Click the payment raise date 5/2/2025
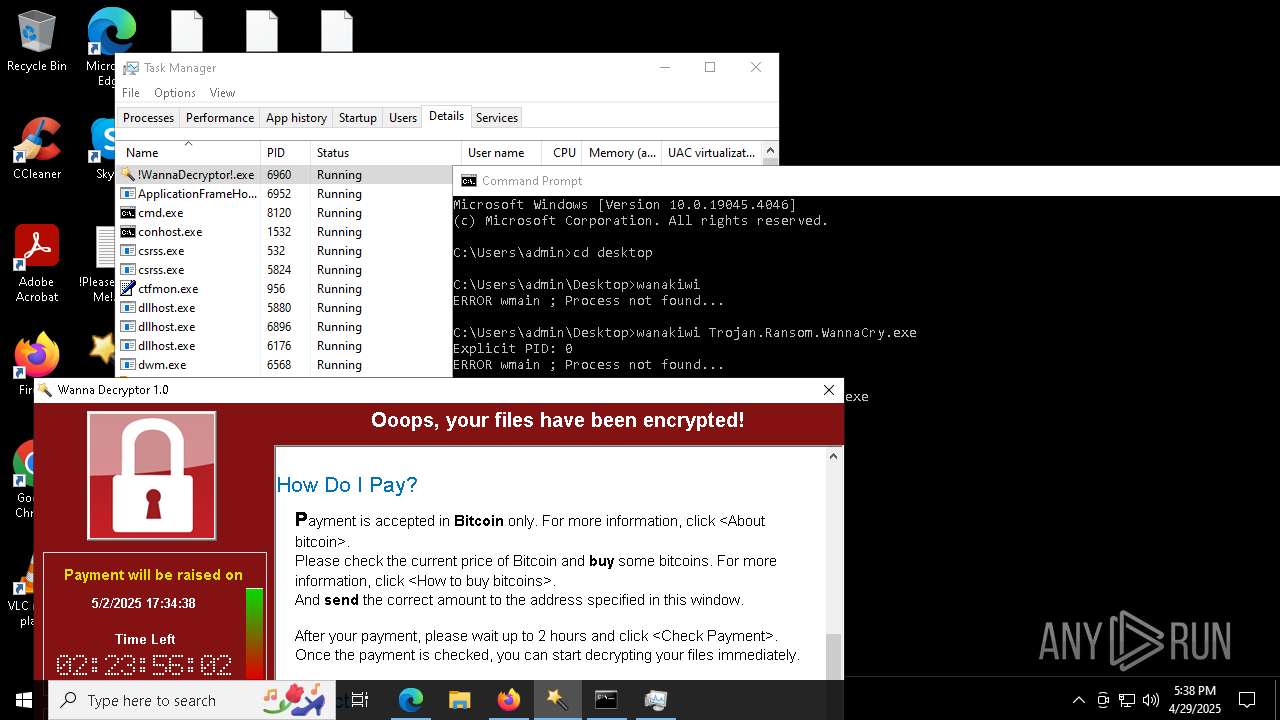 [143, 603]
